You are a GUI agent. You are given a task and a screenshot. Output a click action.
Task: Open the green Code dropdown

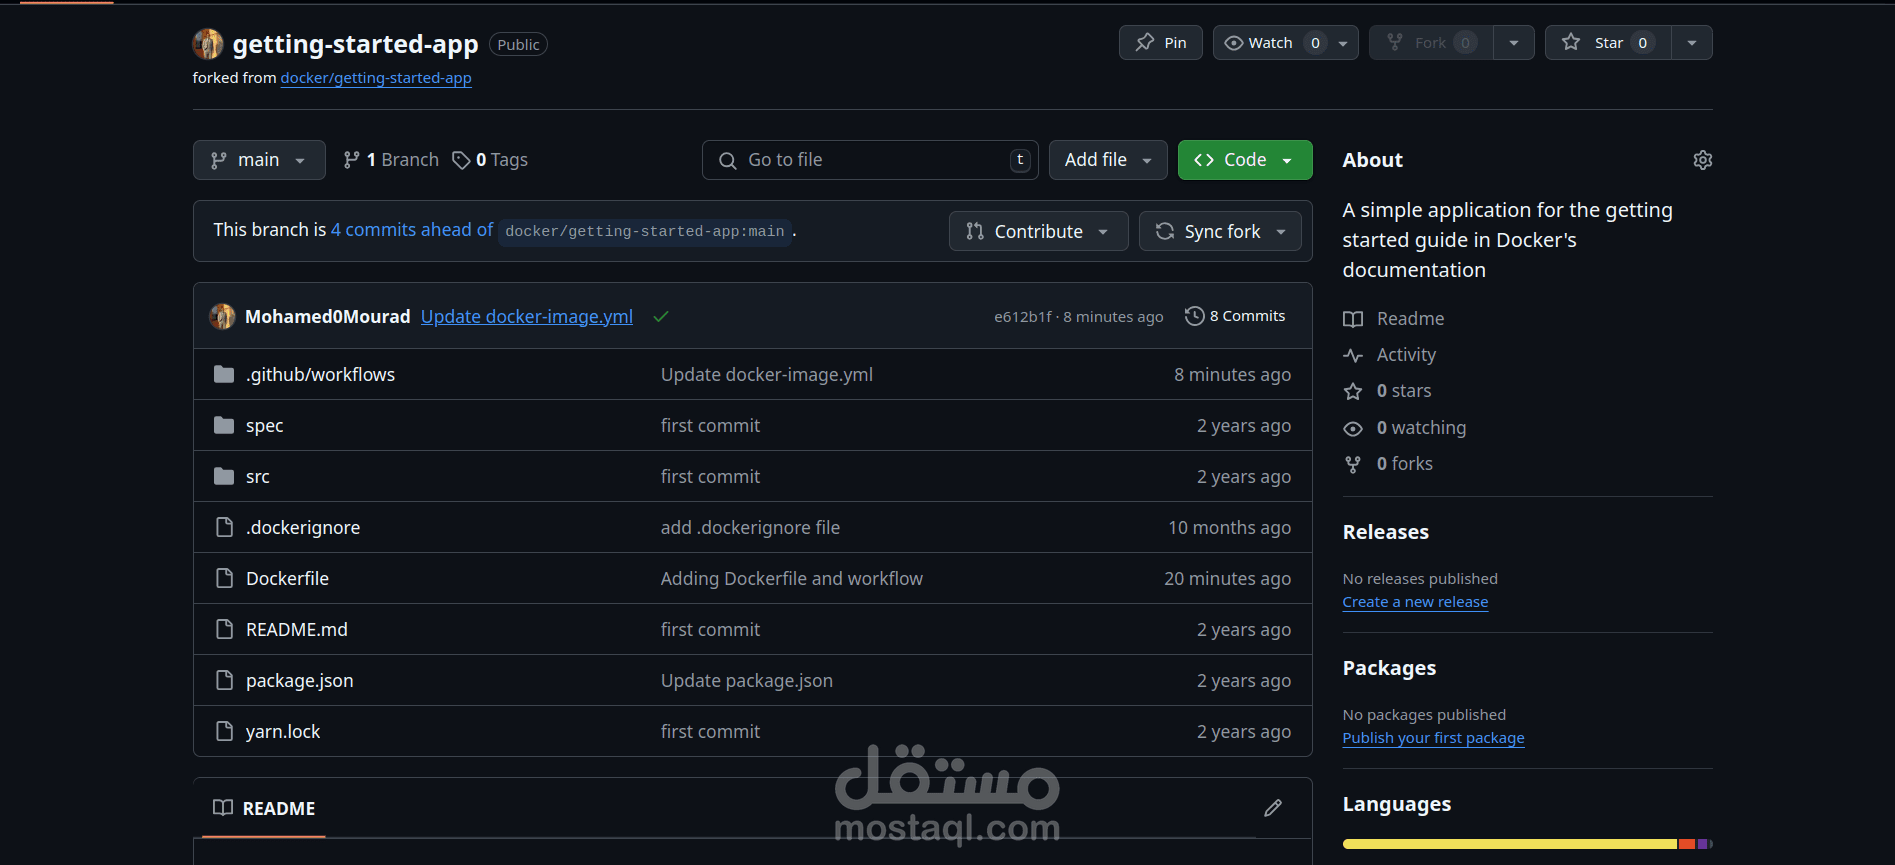coord(1245,160)
